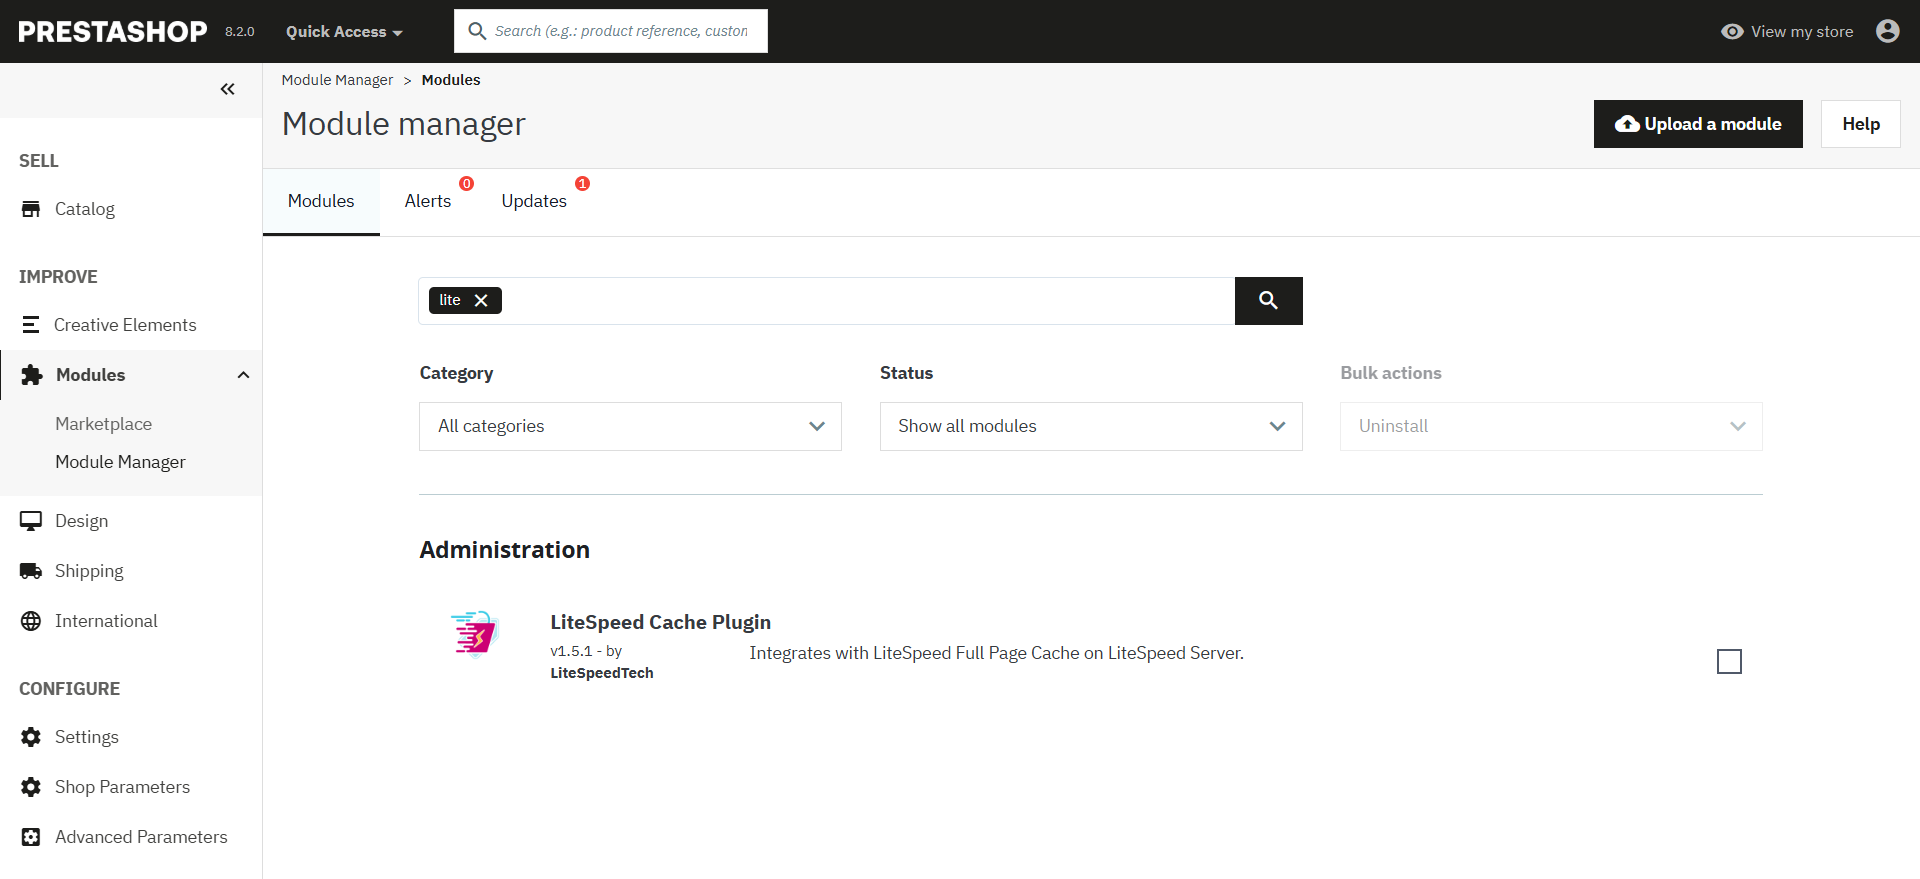The width and height of the screenshot is (1920, 879).
Task: Click the Design monitor icon
Action: [31, 521]
